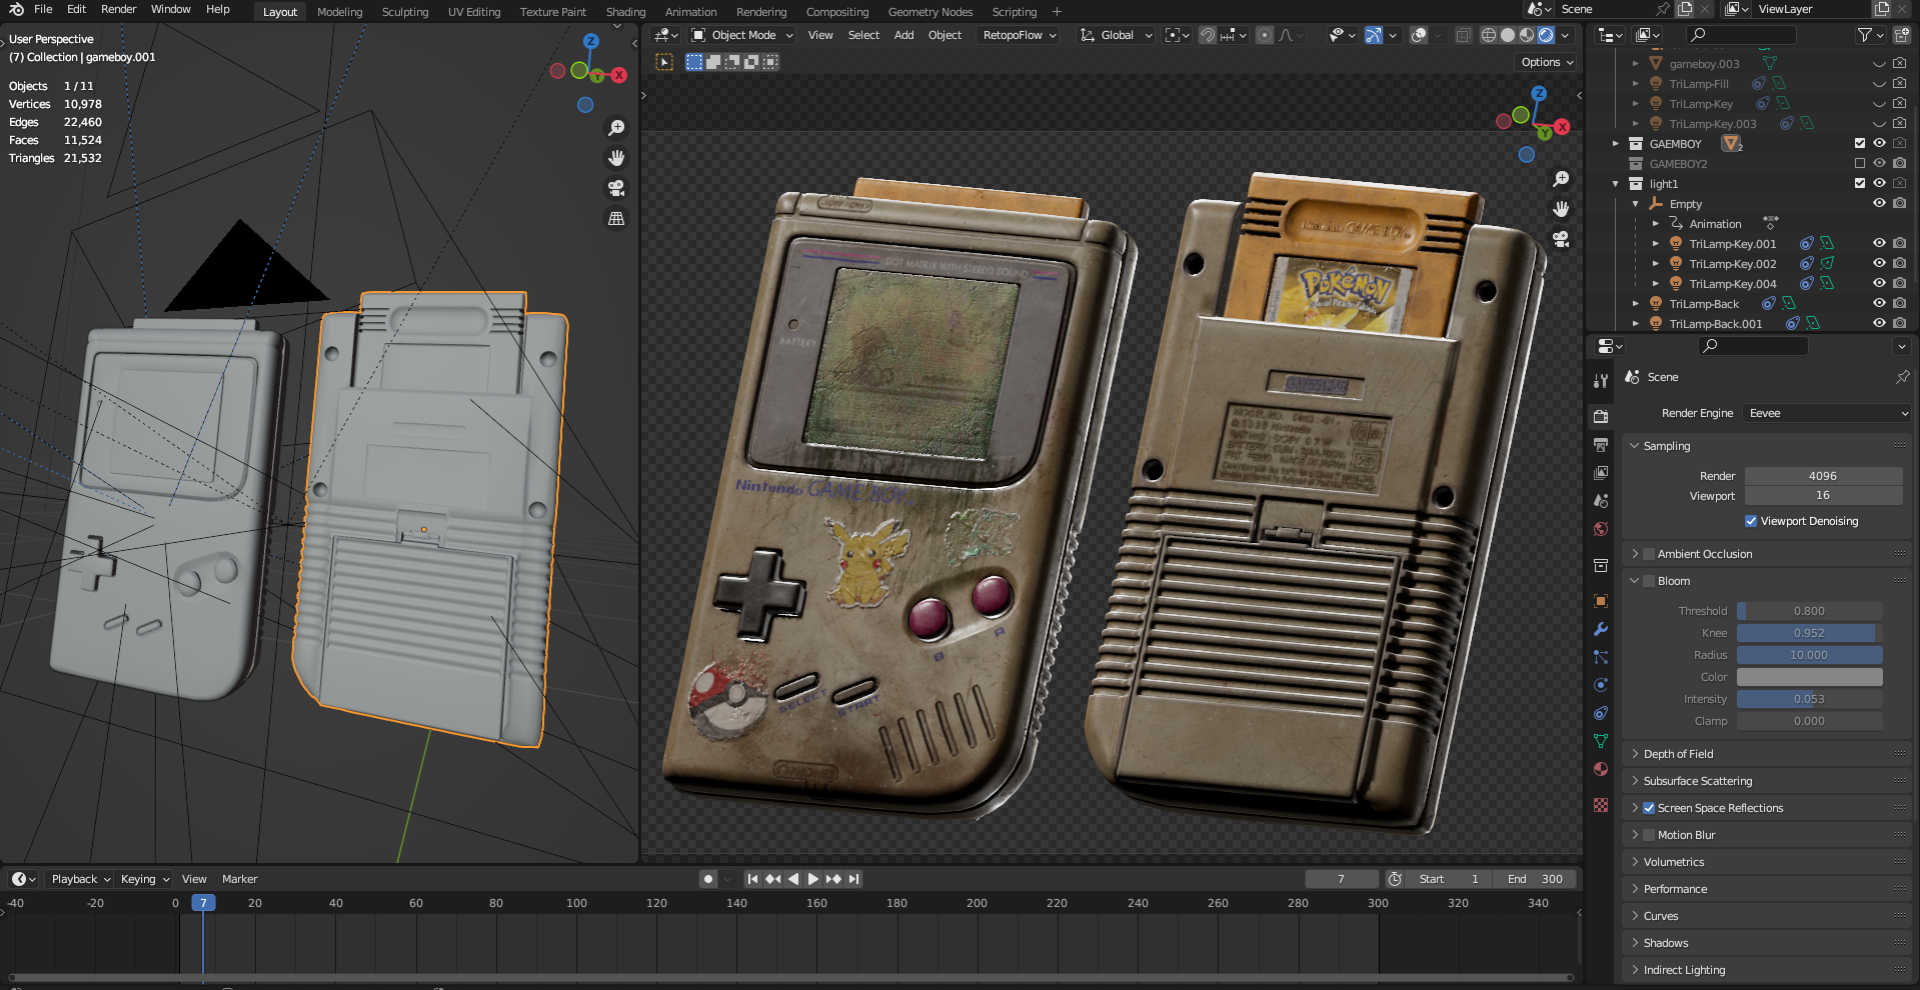This screenshot has width=1920, height=990.
Task: Open the Object Constraints properties tab icon
Action: click(1601, 713)
